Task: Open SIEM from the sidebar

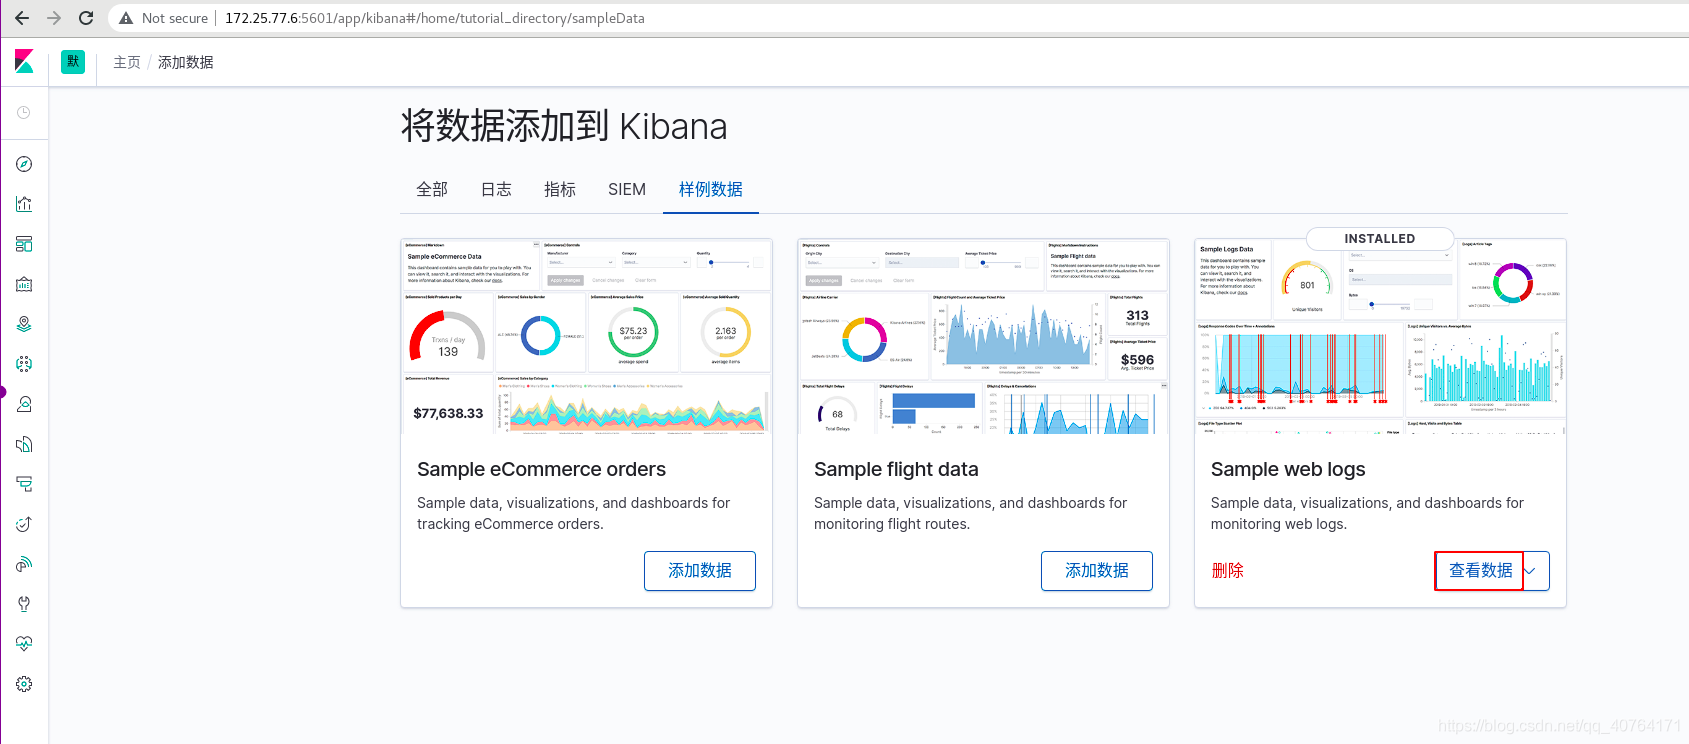Action: [x=24, y=564]
